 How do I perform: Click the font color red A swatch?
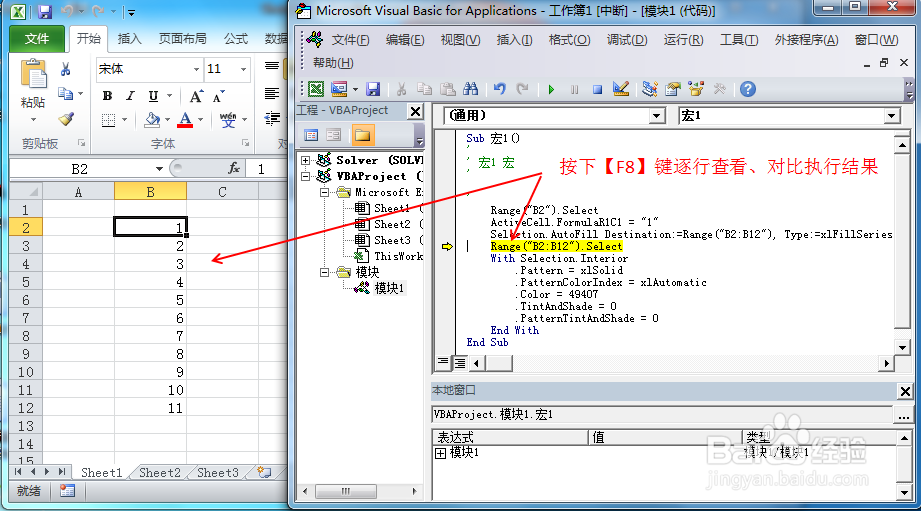click(185, 120)
